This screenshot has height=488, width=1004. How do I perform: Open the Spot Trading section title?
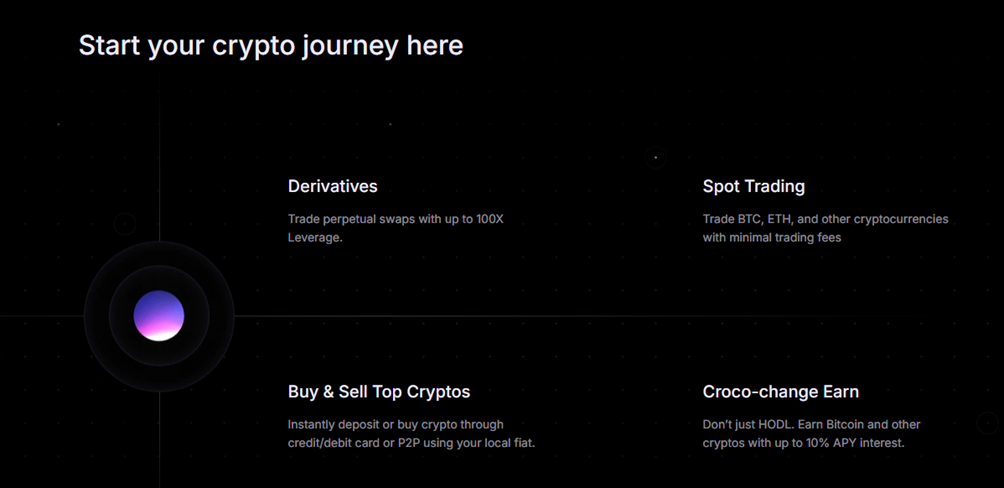(754, 186)
